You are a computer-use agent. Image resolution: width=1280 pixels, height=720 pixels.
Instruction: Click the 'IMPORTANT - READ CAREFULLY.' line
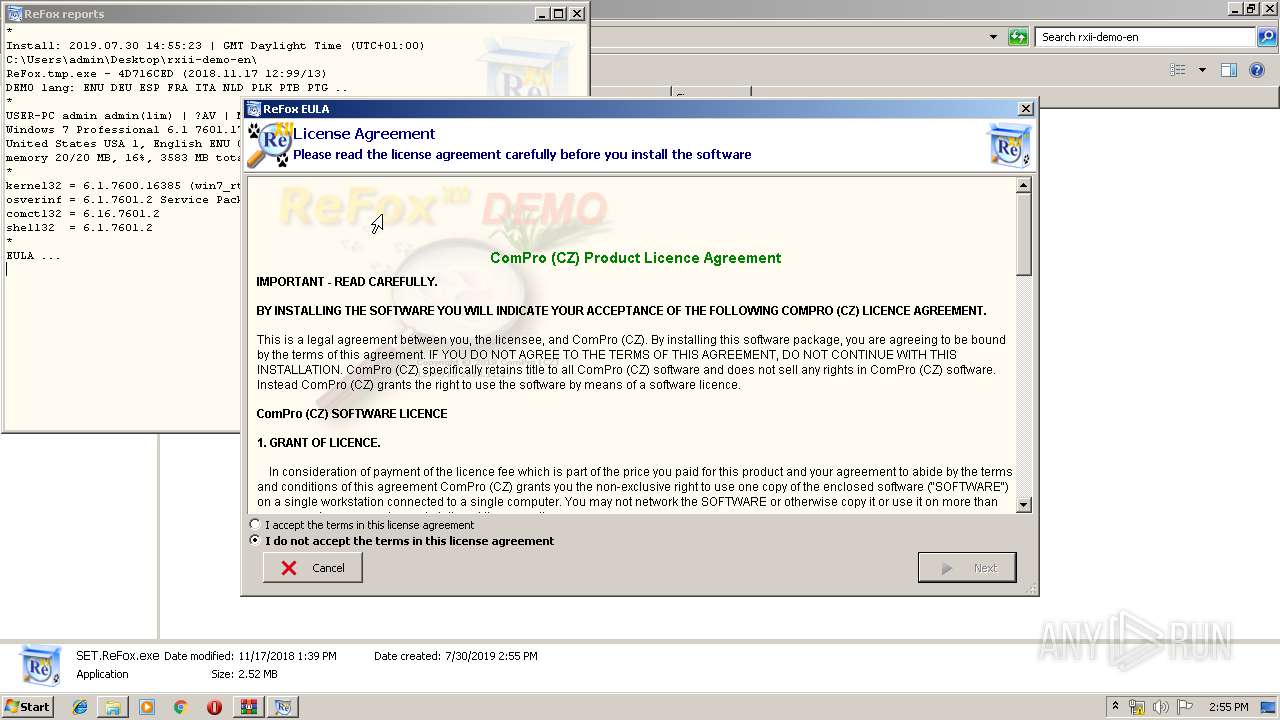(347, 282)
